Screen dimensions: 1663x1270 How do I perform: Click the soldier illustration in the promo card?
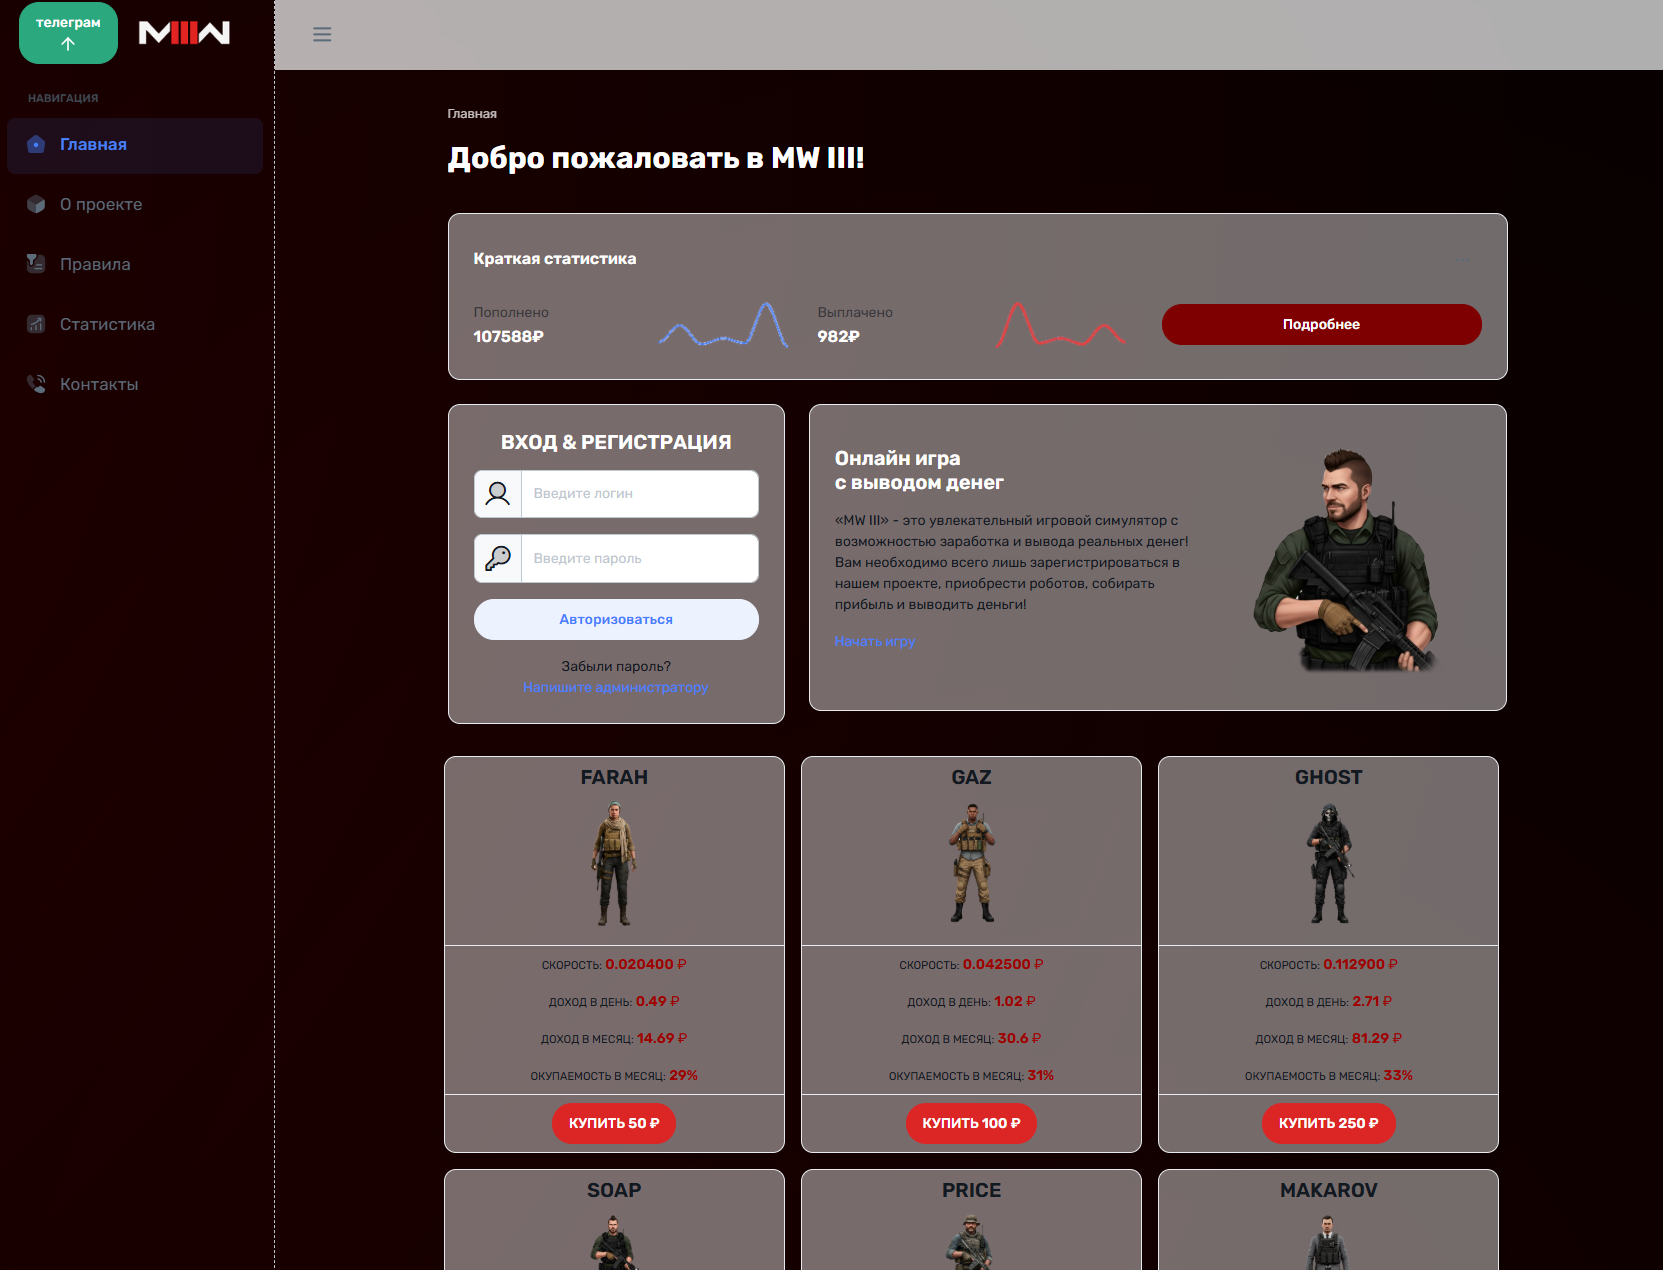point(1347,560)
